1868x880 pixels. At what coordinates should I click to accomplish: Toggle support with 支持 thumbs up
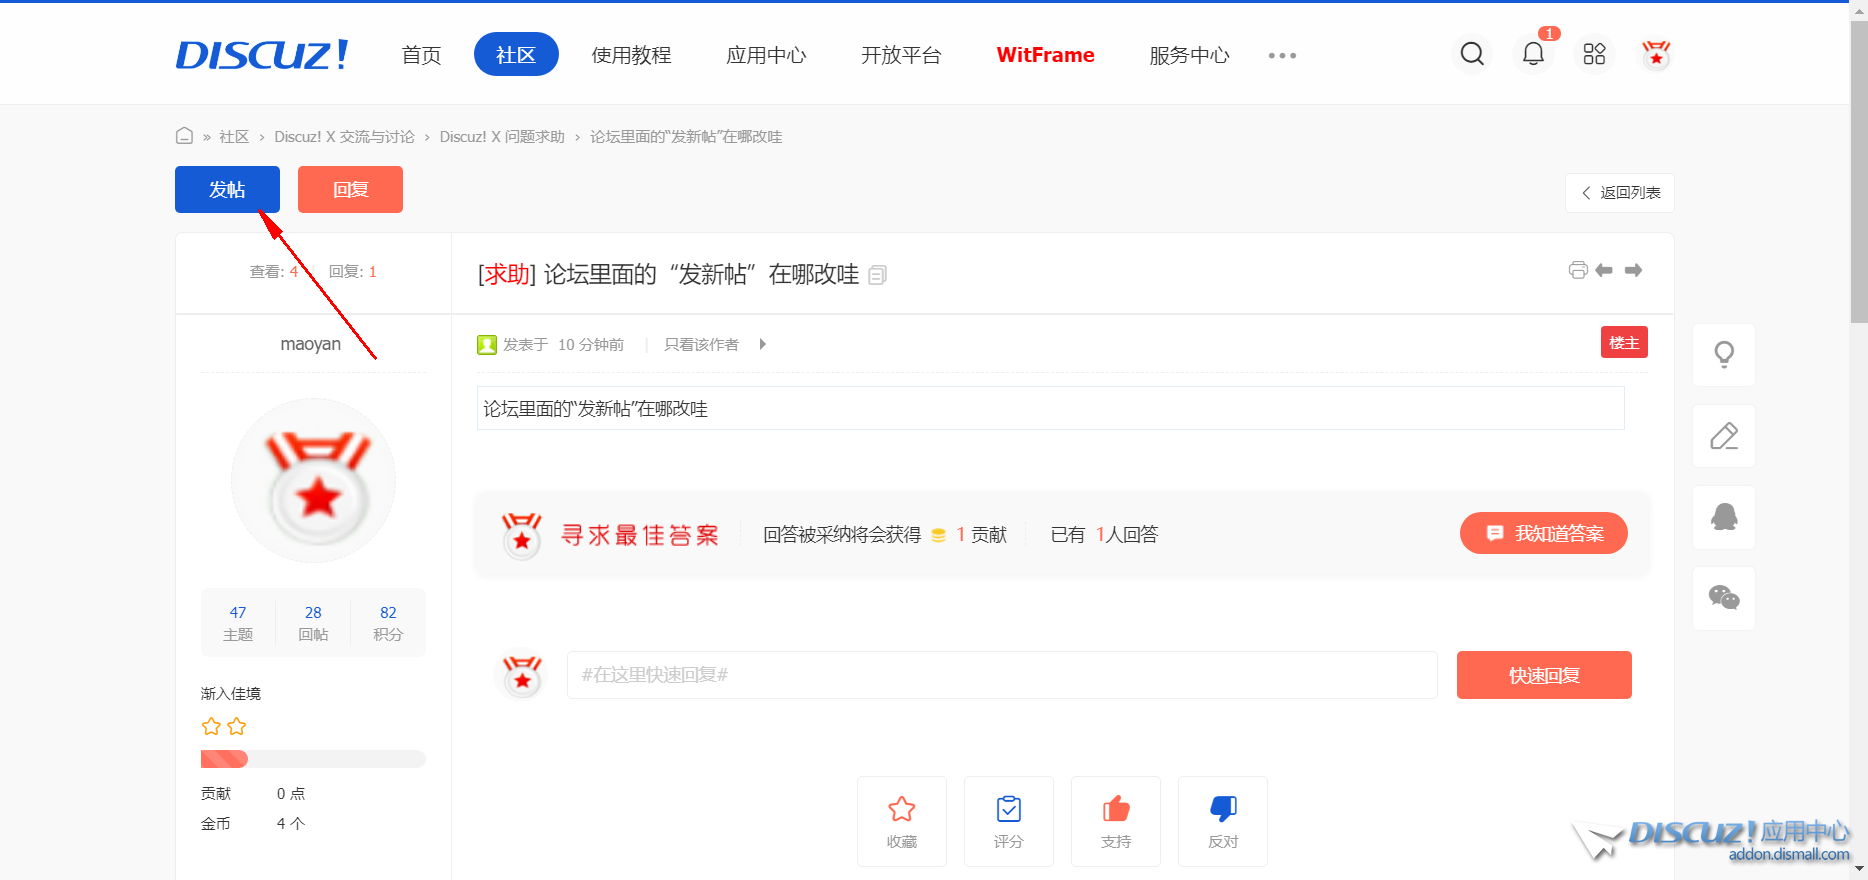(x=1115, y=820)
